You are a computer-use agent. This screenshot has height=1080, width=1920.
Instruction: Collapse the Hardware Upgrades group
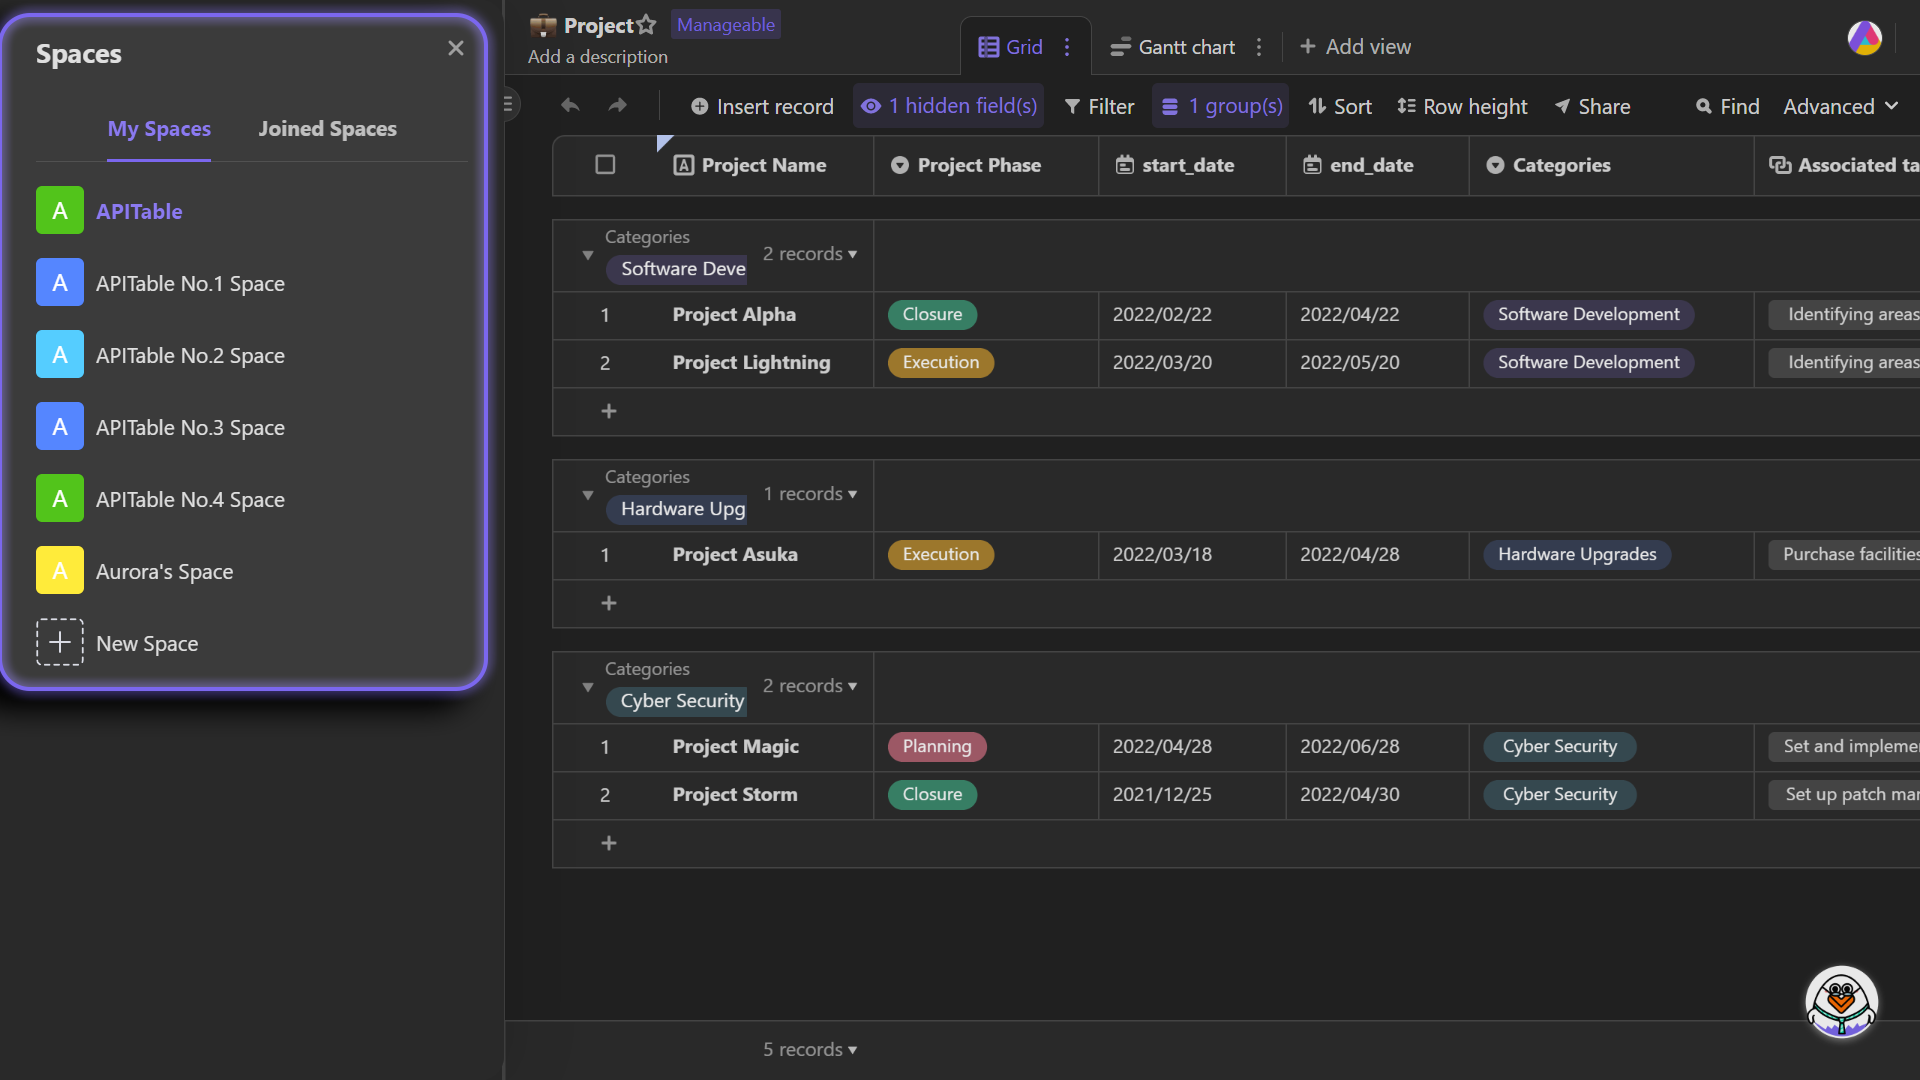(588, 495)
